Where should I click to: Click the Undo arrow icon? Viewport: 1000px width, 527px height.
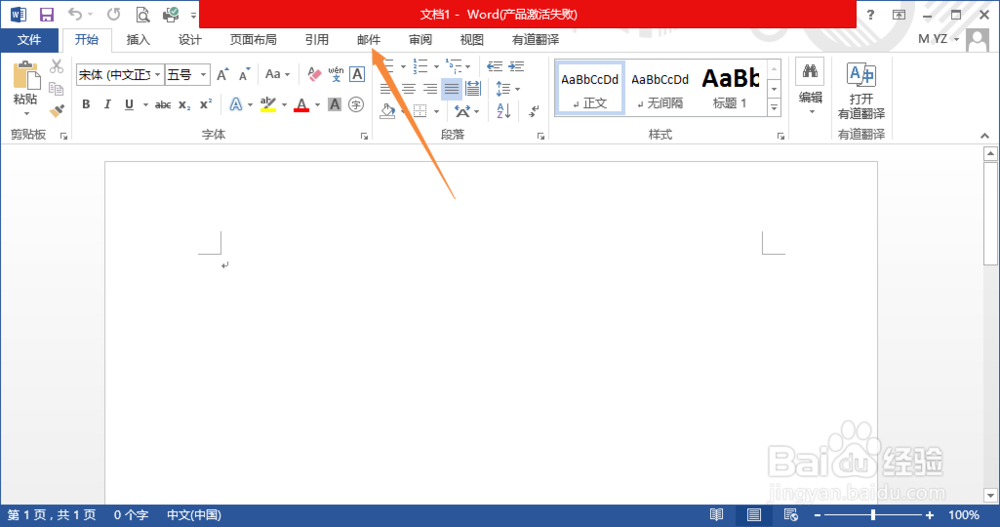pos(75,14)
